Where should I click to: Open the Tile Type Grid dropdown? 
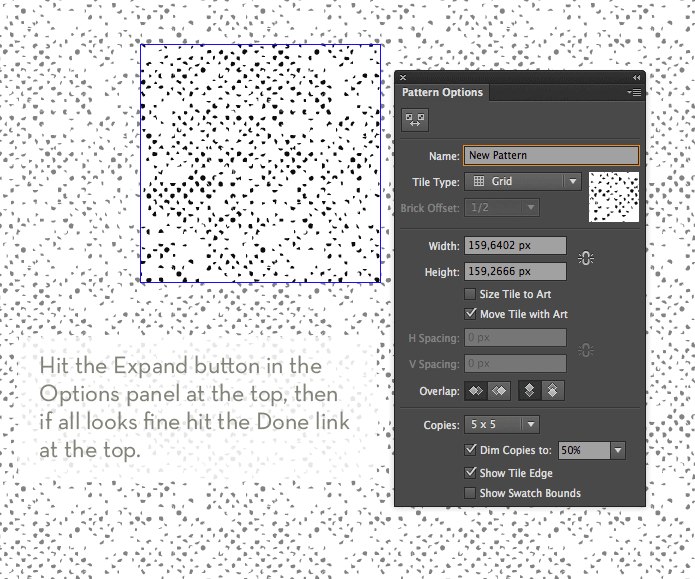click(523, 181)
